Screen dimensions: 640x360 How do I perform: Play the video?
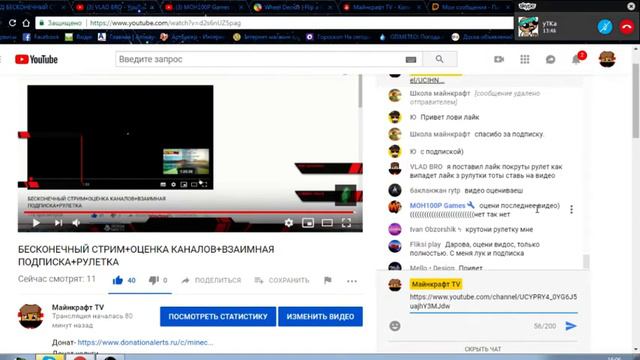click(x=36, y=223)
